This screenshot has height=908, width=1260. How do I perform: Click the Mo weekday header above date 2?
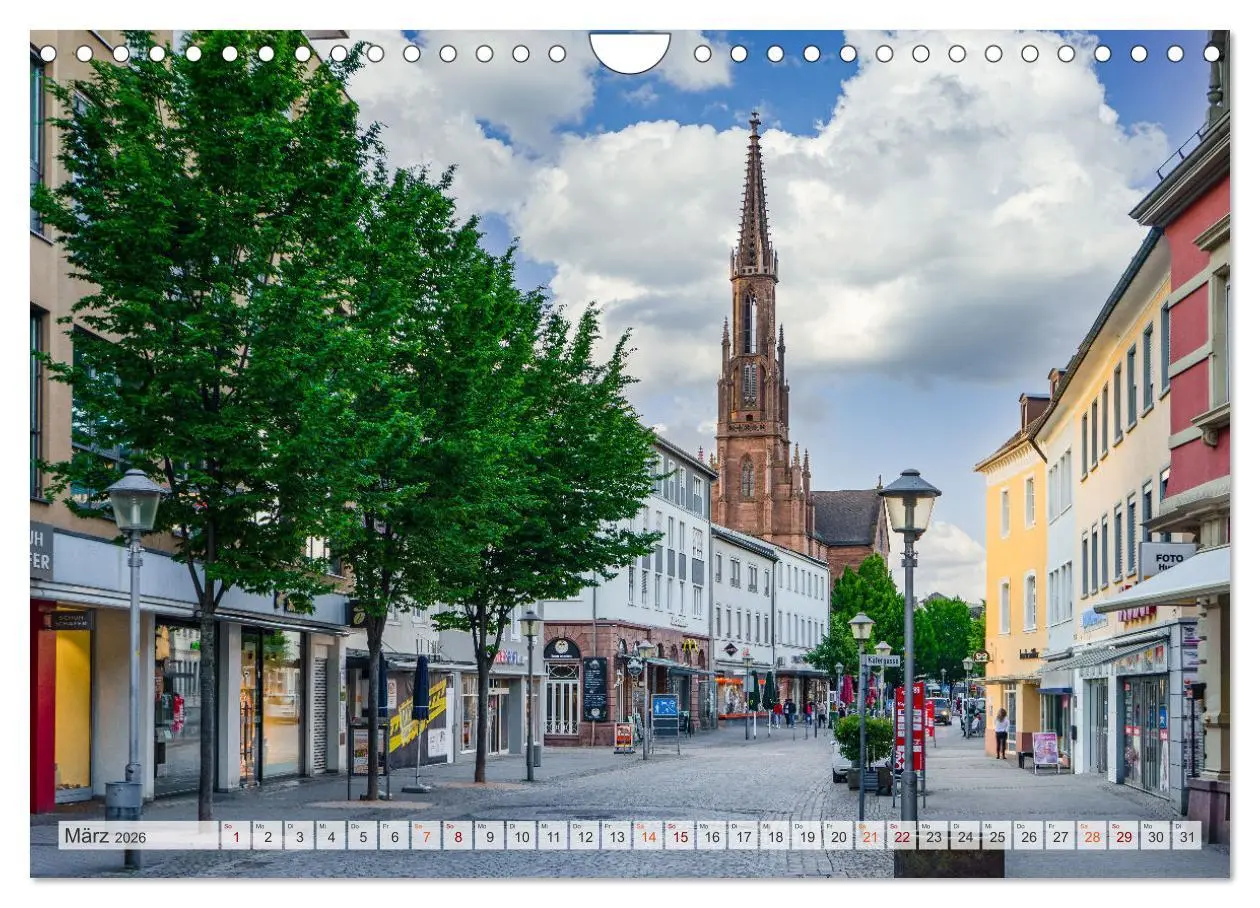pos(261,828)
